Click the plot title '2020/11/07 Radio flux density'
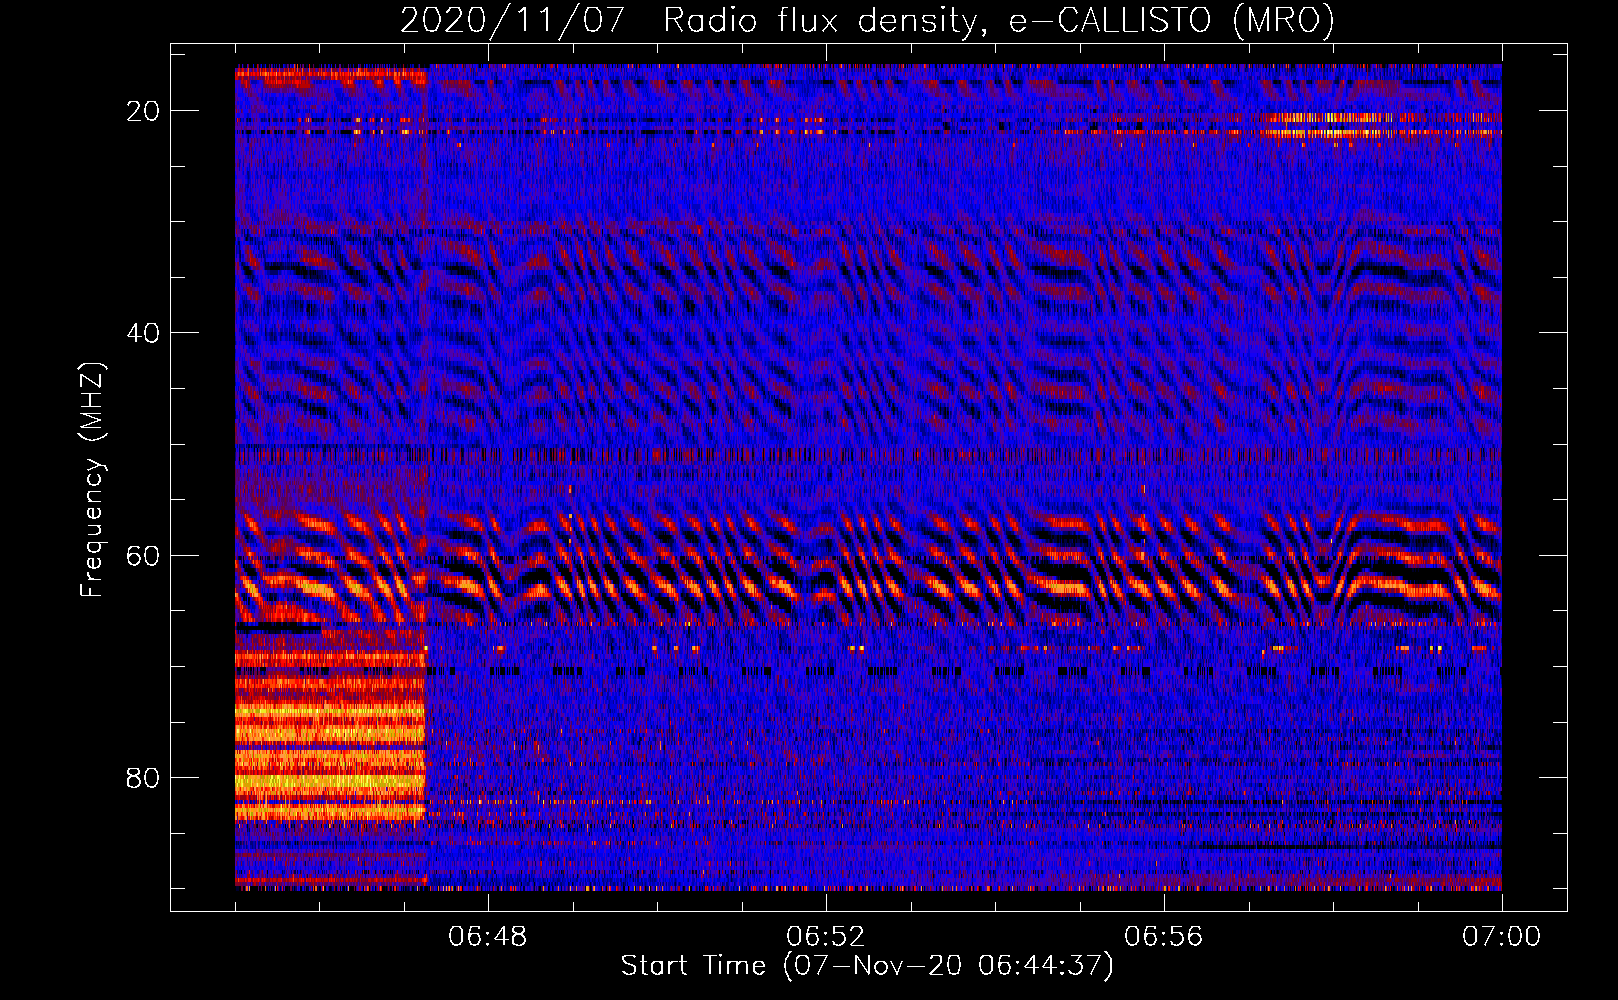Image resolution: width=1618 pixels, height=1000 pixels. pos(867,20)
